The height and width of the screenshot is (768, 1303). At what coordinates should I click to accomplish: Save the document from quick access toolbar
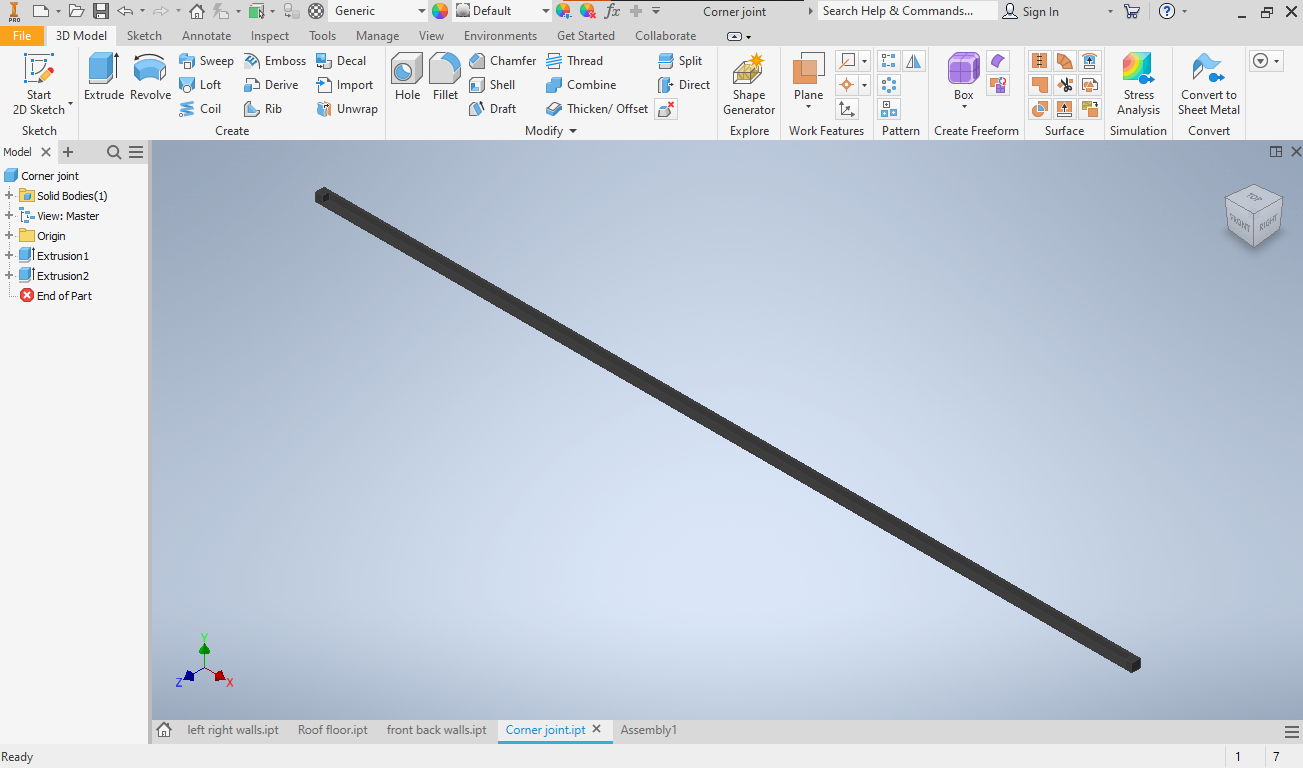101,11
